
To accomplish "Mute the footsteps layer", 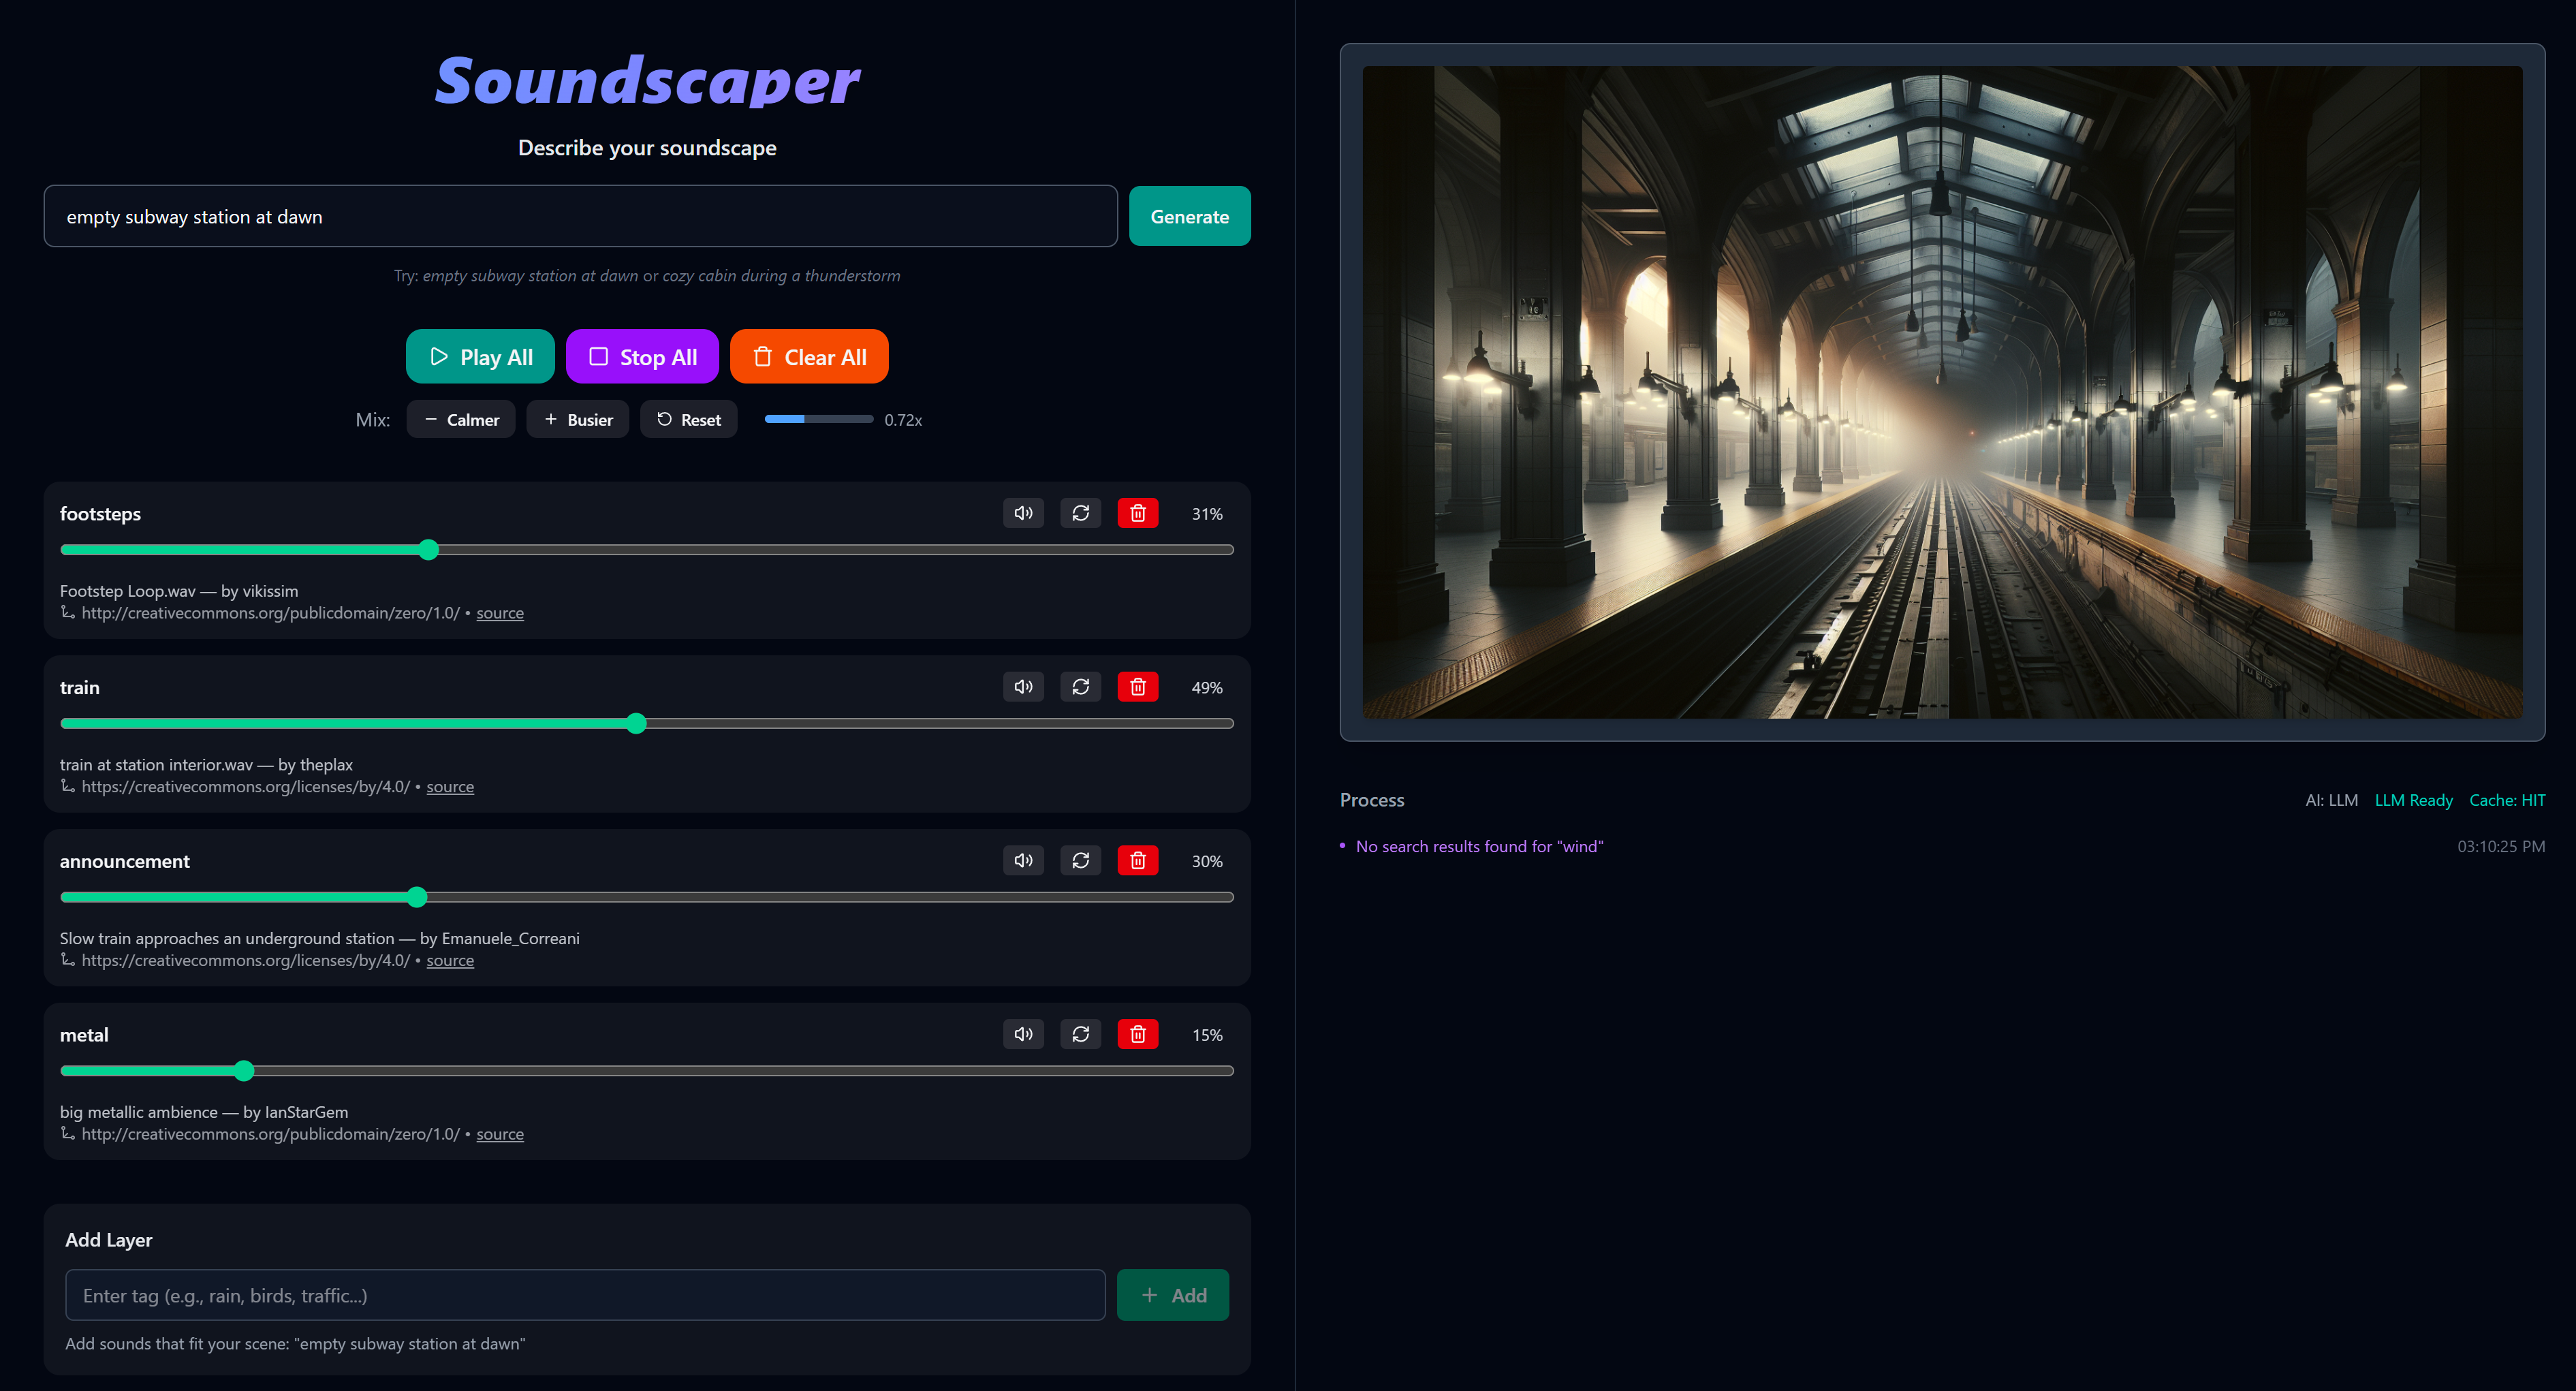I will 1023,513.
